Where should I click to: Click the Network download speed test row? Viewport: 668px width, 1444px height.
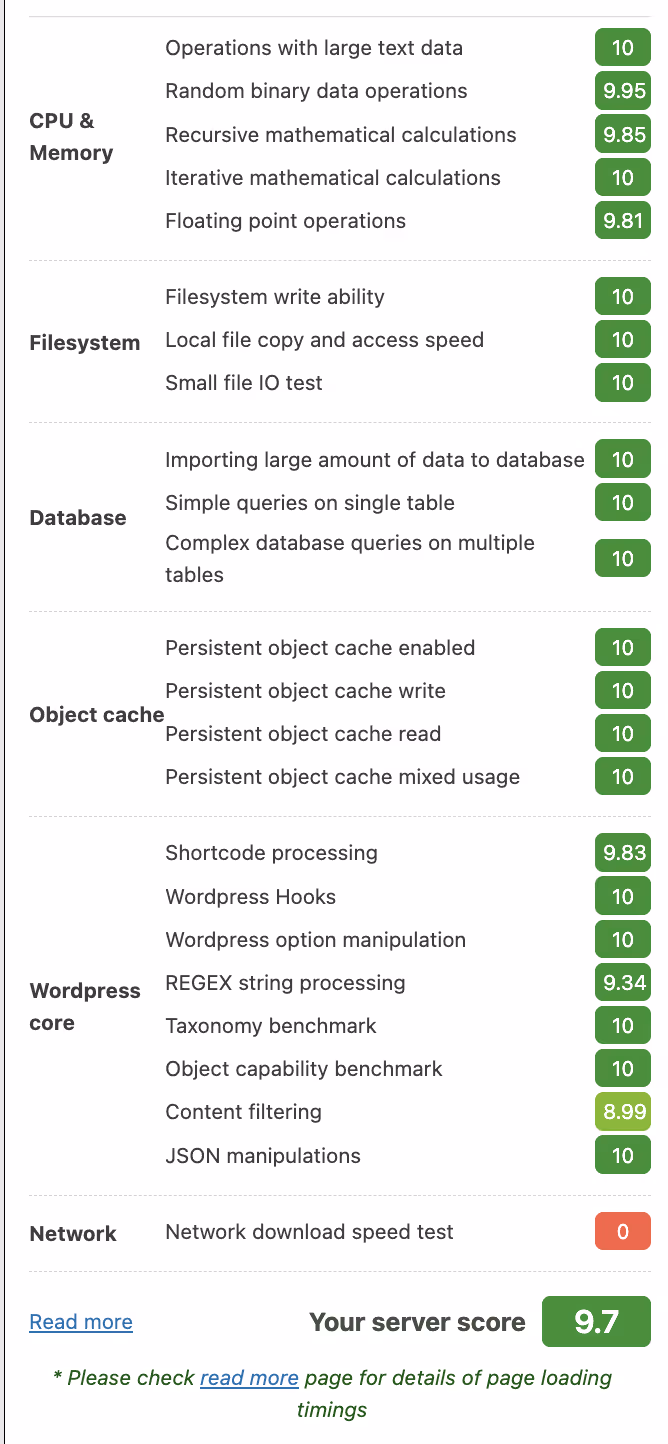click(309, 1232)
